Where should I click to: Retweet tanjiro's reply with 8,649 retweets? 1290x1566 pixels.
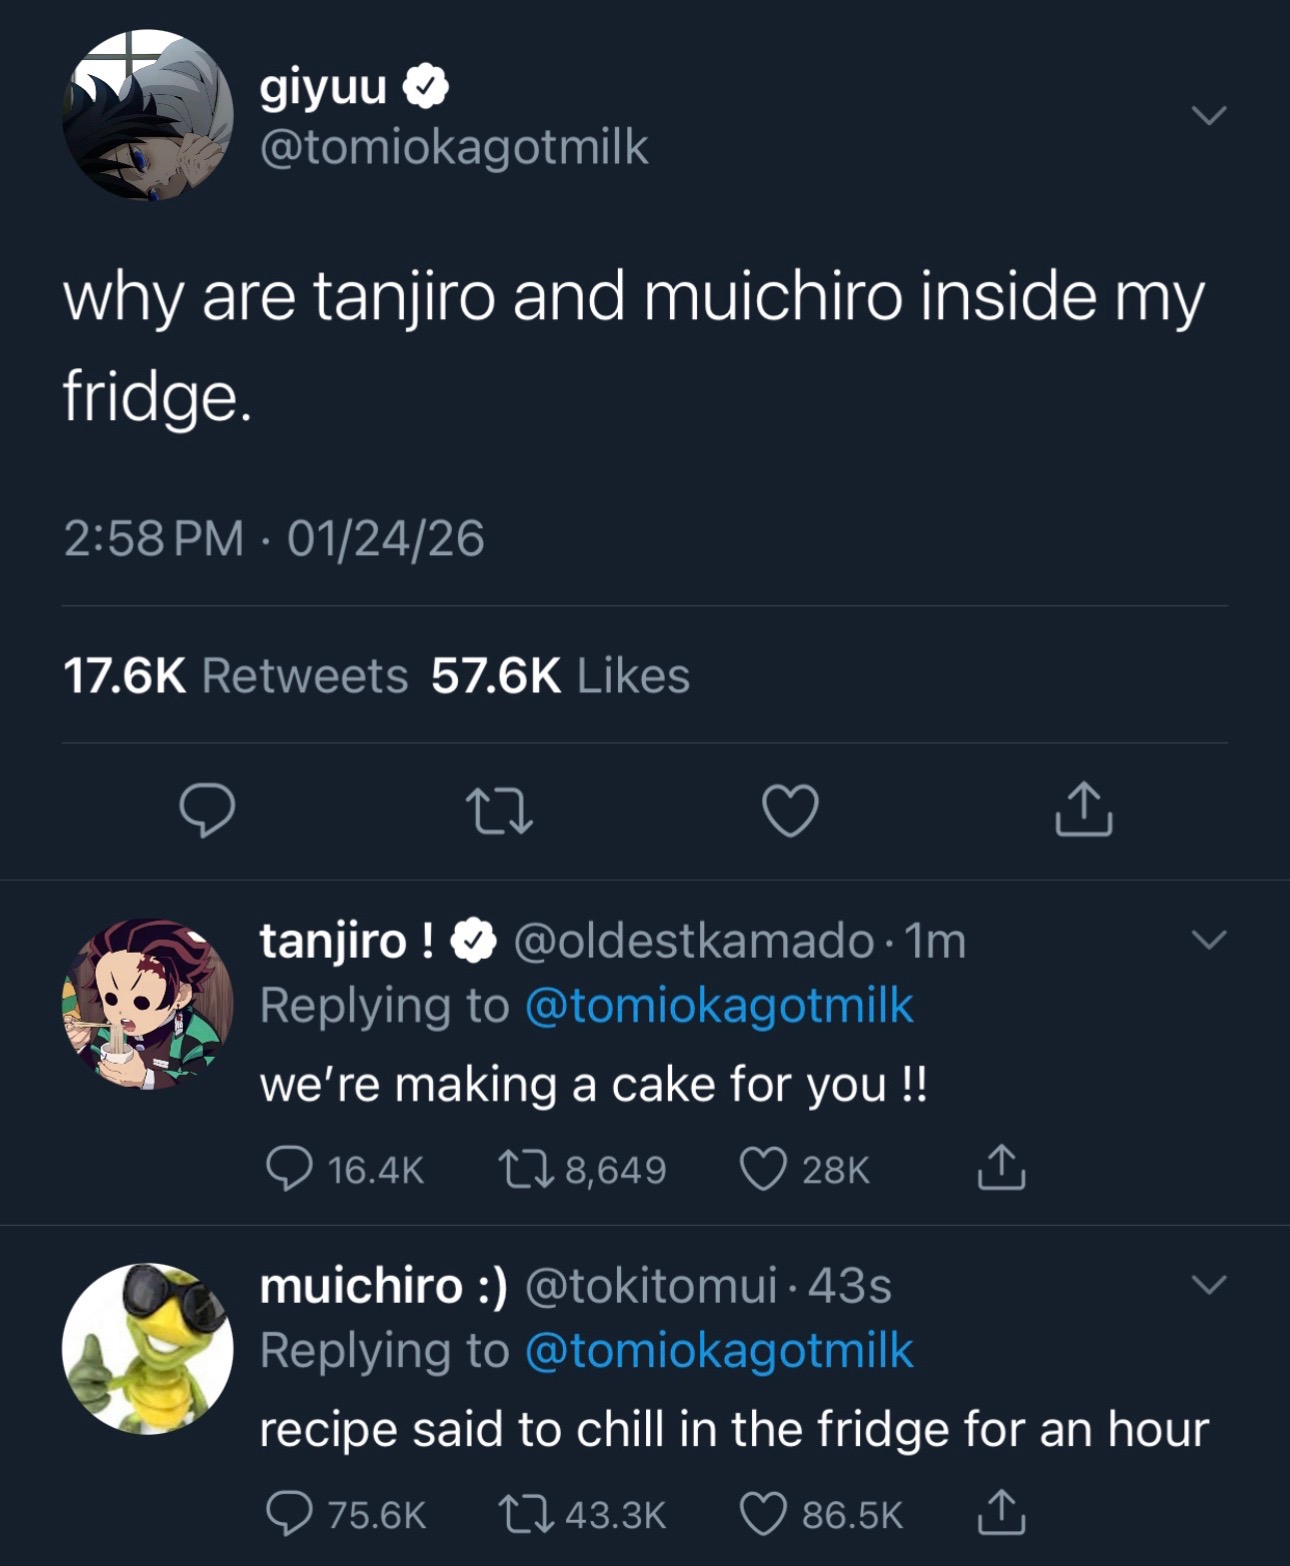coord(583,1169)
